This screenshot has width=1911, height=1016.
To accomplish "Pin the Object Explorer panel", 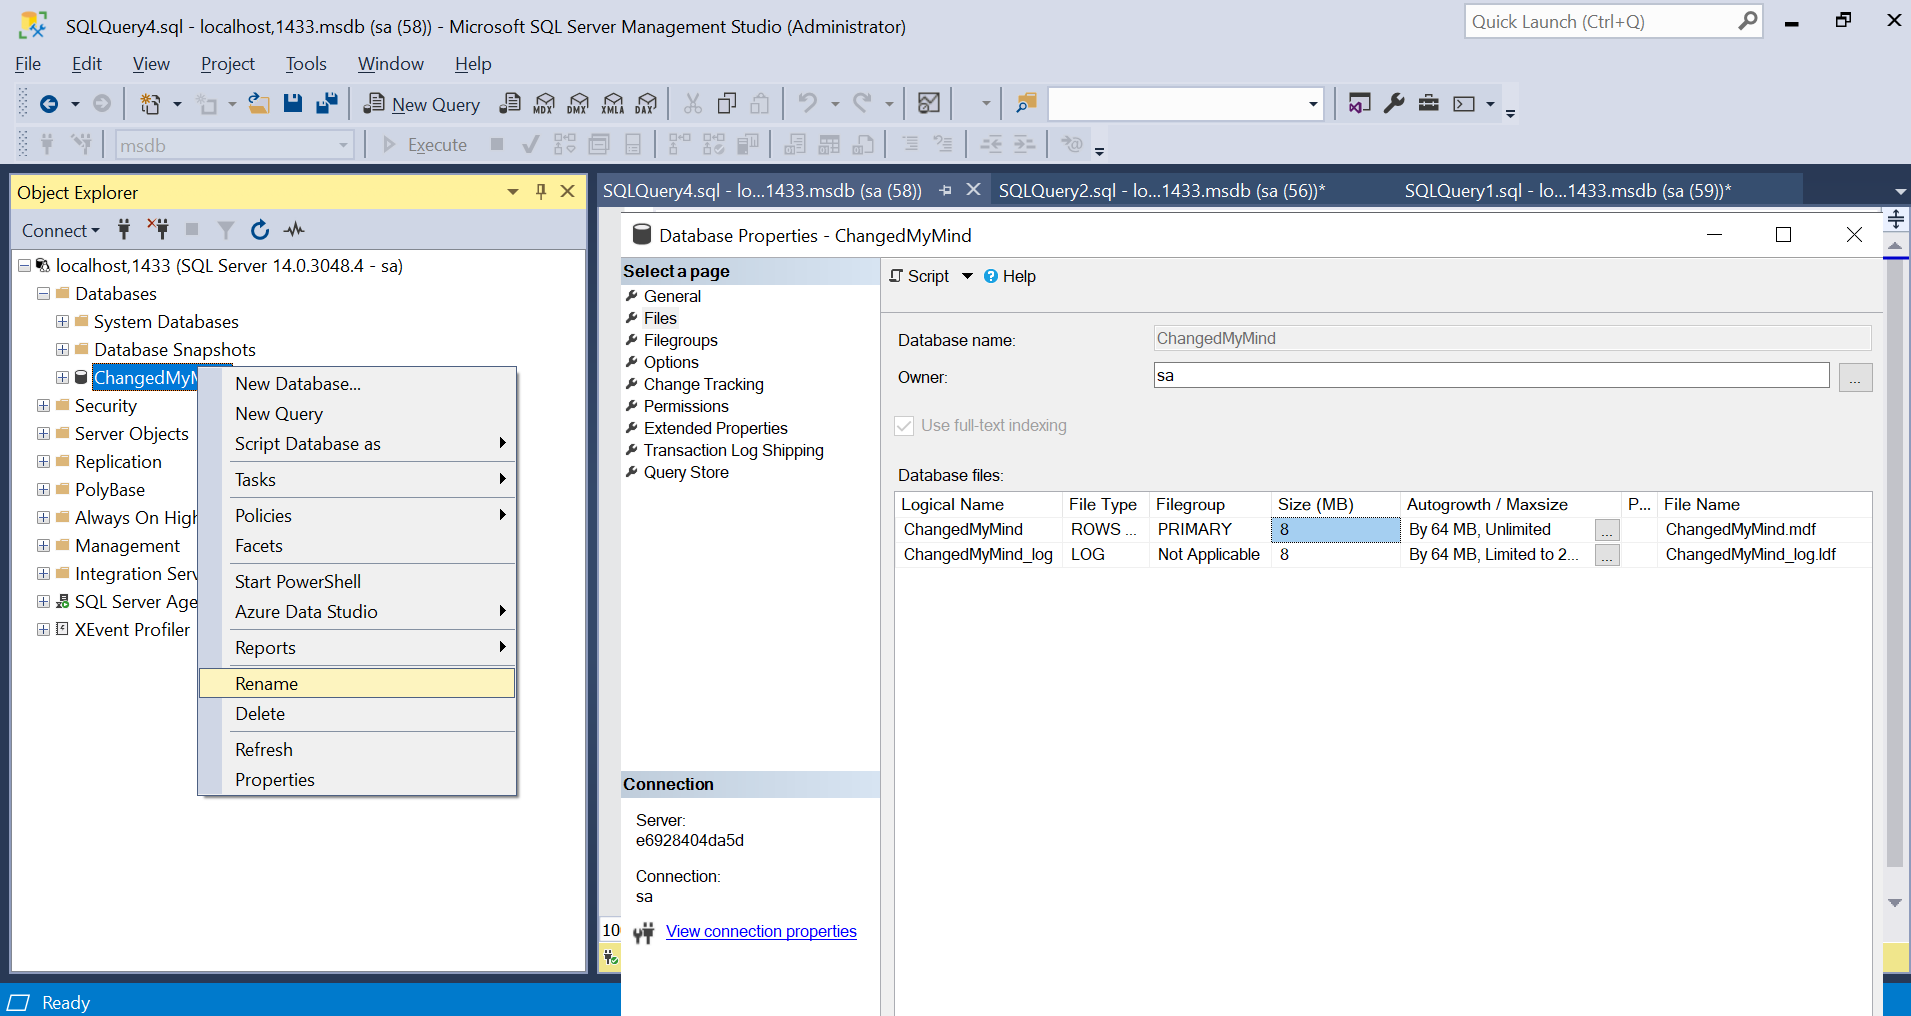I will pyautogui.click(x=541, y=192).
